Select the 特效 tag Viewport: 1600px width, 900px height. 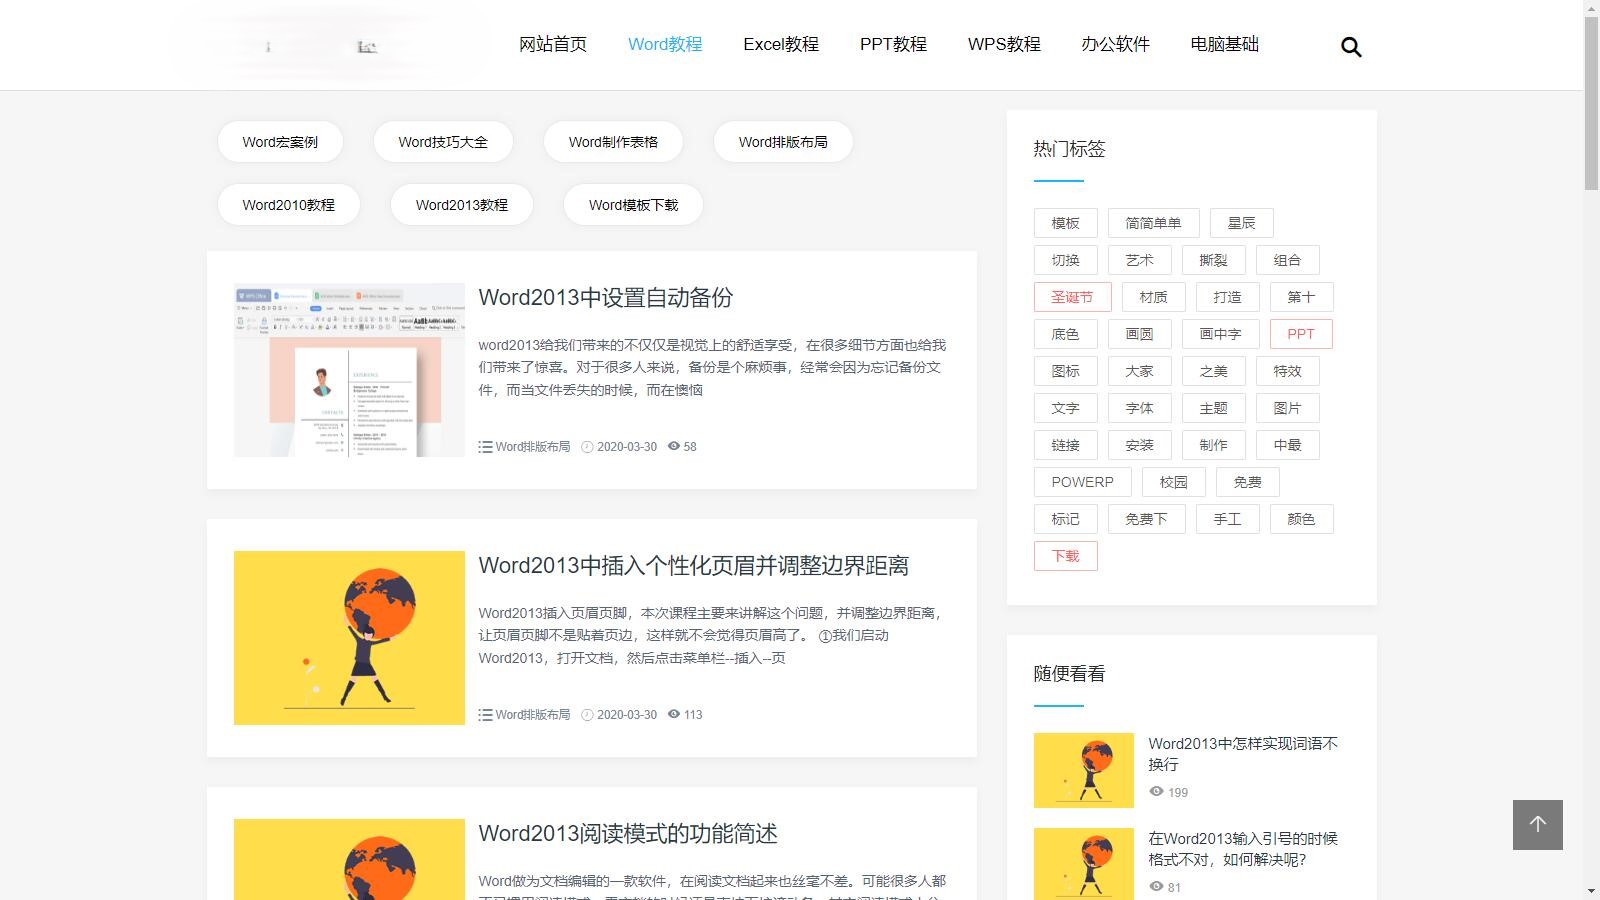tap(1287, 371)
